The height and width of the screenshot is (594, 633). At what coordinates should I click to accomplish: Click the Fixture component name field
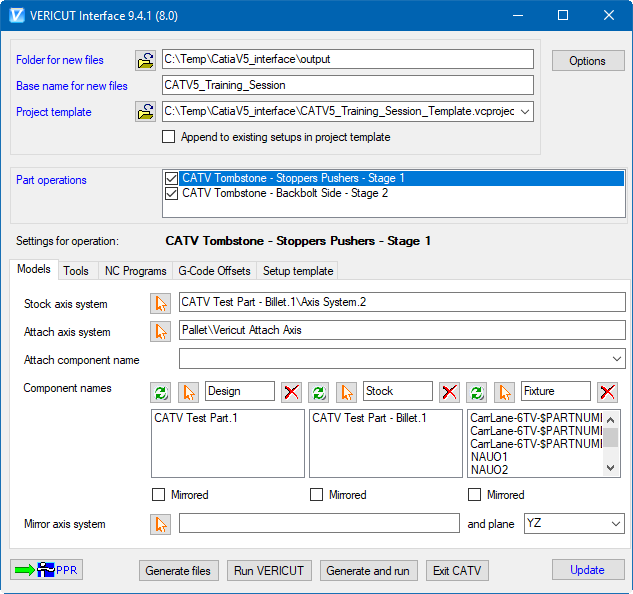pos(556,391)
